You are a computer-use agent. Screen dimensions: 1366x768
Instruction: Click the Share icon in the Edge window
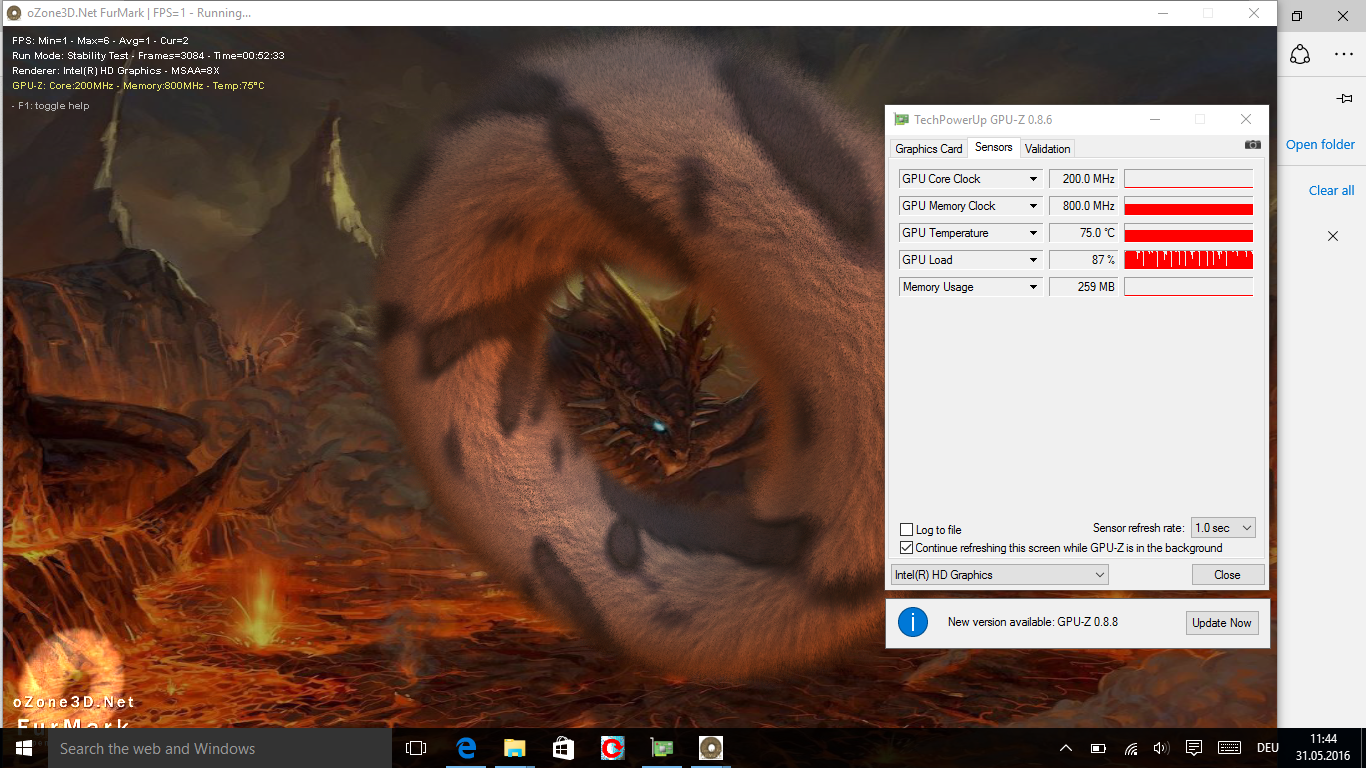coord(1300,55)
